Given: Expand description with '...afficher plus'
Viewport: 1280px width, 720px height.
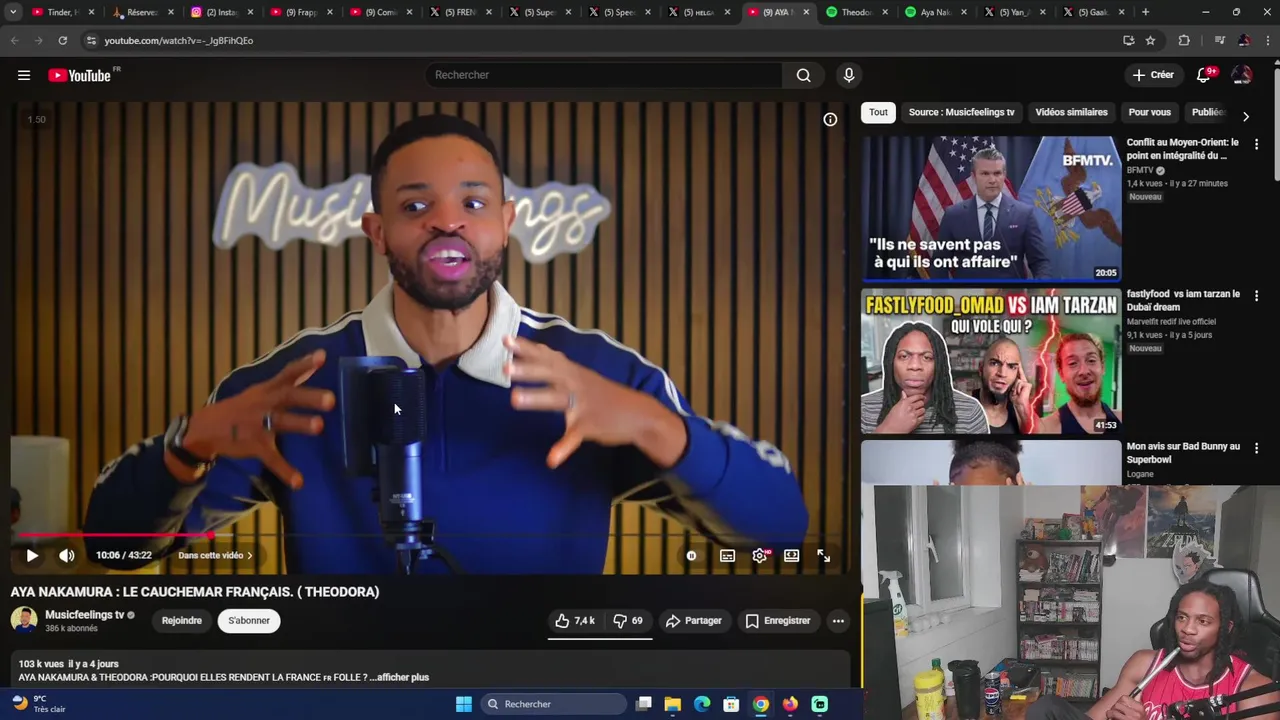Looking at the screenshot, I should (399, 677).
